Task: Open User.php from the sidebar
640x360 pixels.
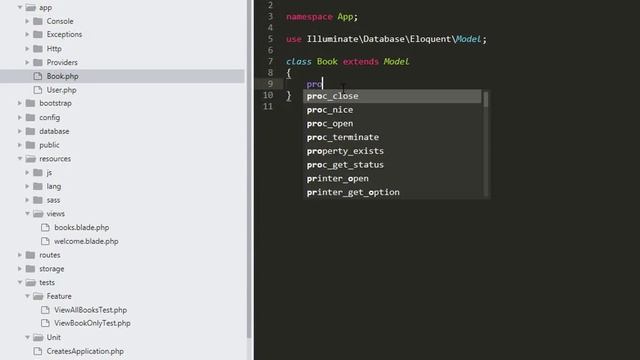Action: (61, 90)
